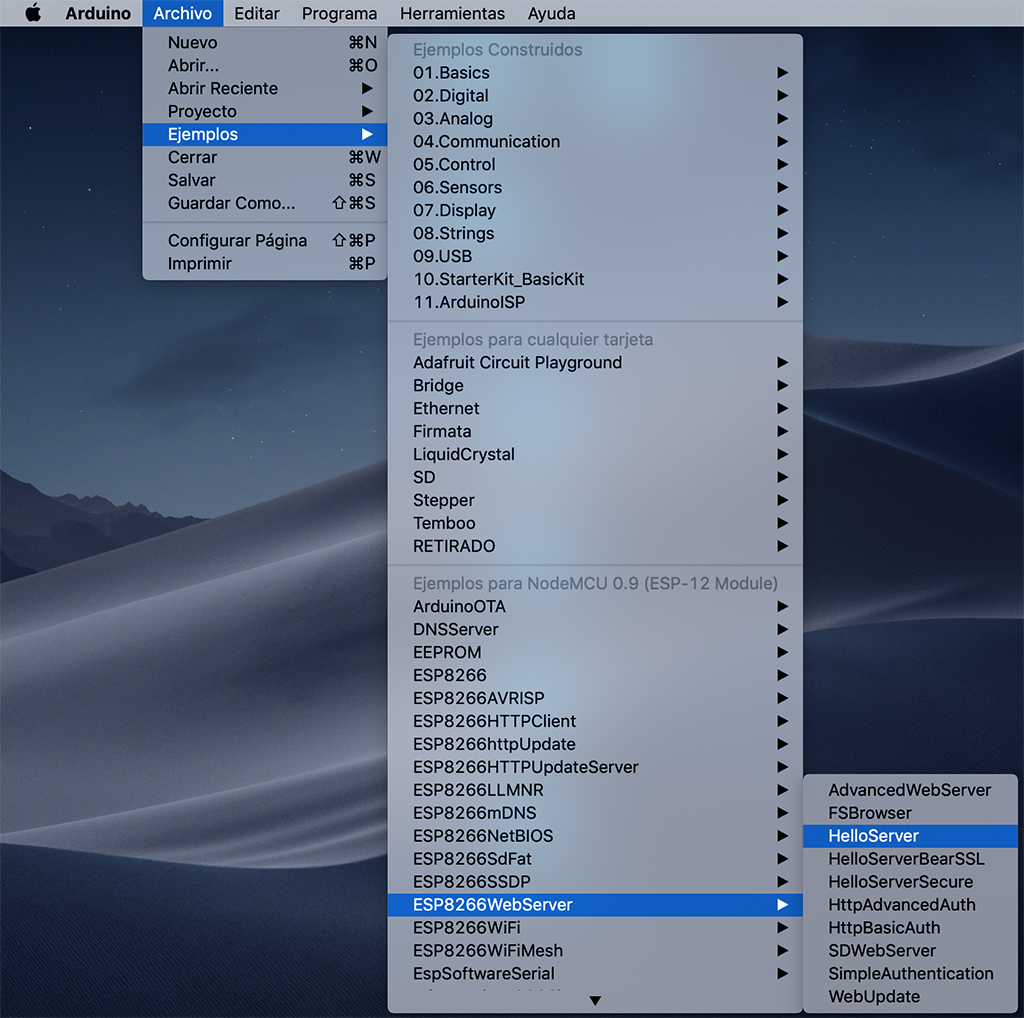
Task: Choose Nuevo from Archivo menu
Action: (x=265, y=42)
